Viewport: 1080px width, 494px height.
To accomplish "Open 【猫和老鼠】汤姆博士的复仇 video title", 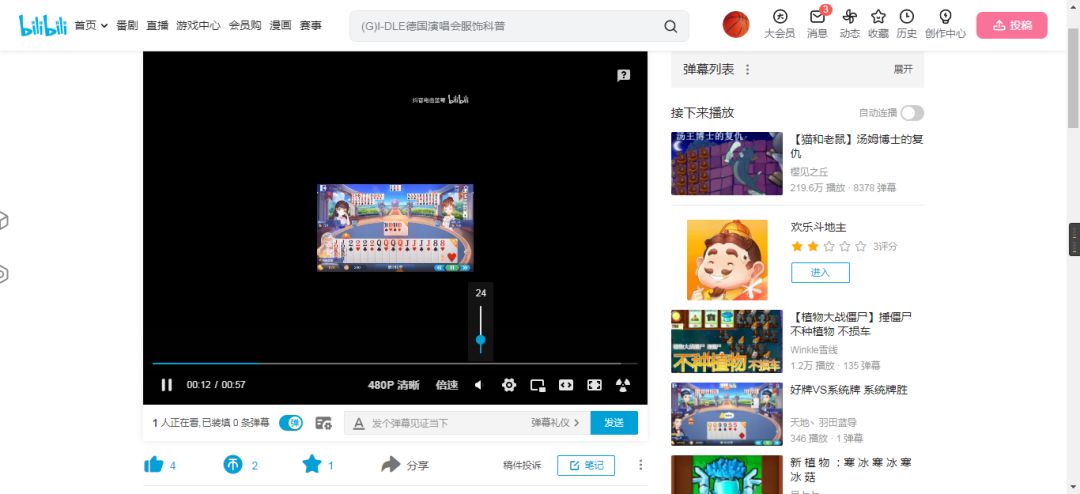I will (857, 146).
